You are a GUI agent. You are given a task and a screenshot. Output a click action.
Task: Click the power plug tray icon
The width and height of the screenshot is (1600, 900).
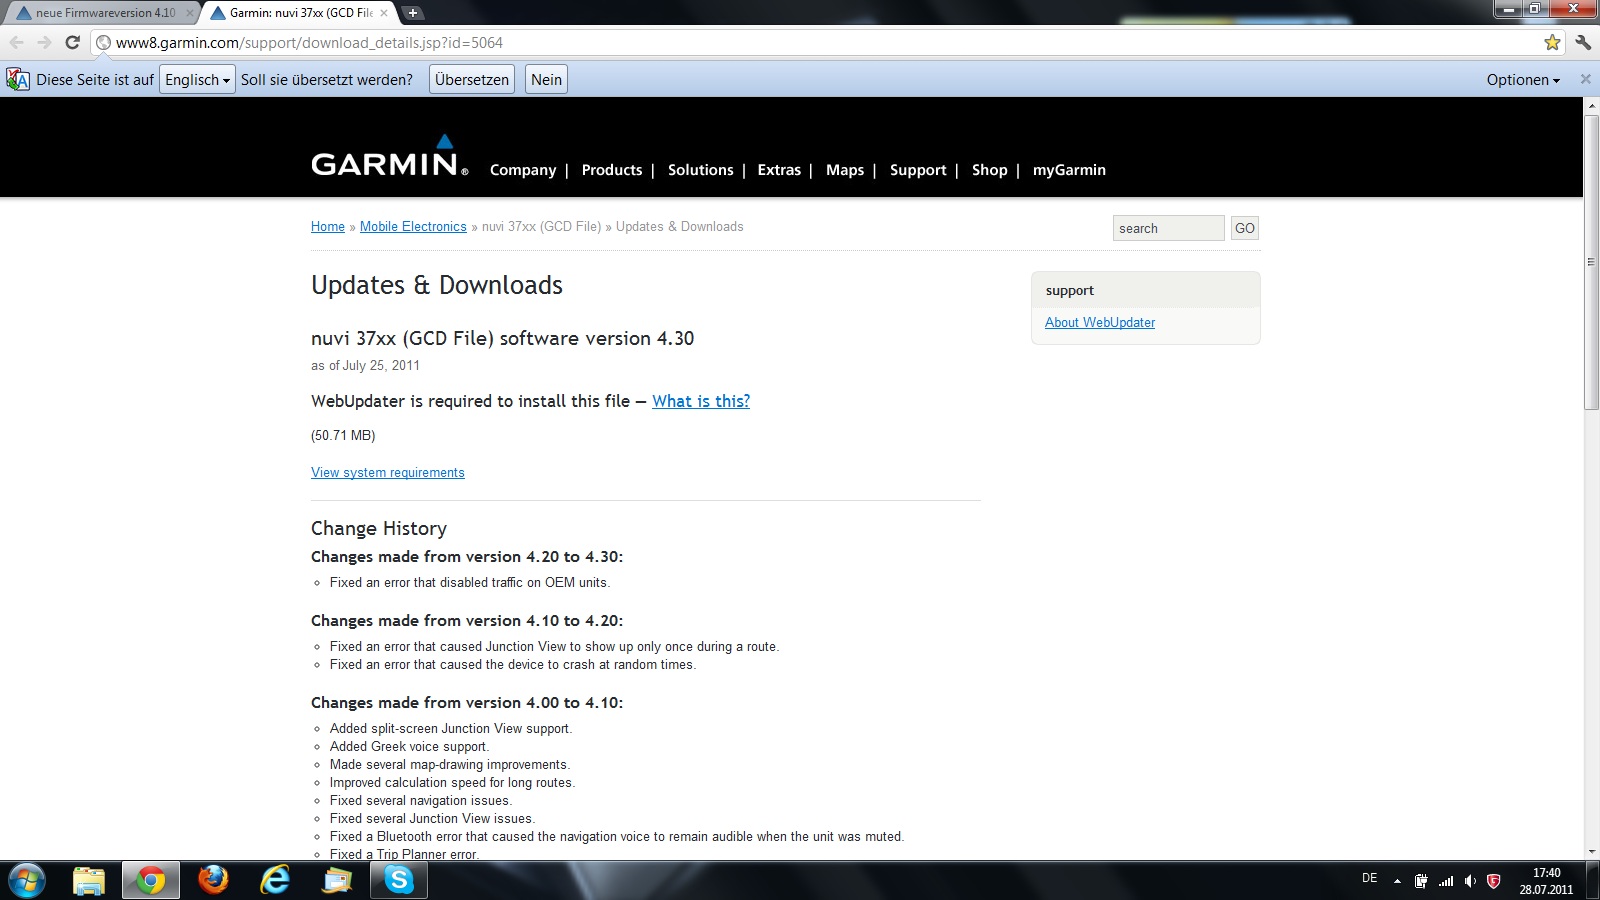point(1421,881)
